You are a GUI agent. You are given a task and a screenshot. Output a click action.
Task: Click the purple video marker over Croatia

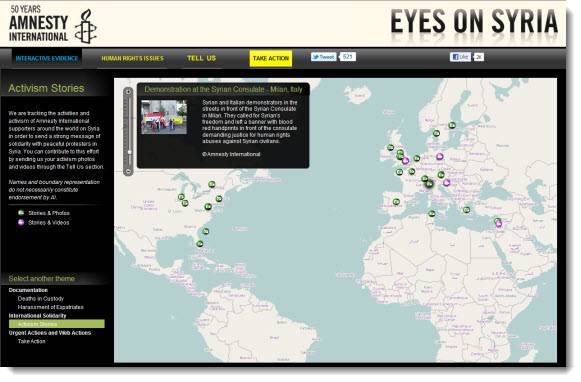pyautogui.click(x=447, y=182)
